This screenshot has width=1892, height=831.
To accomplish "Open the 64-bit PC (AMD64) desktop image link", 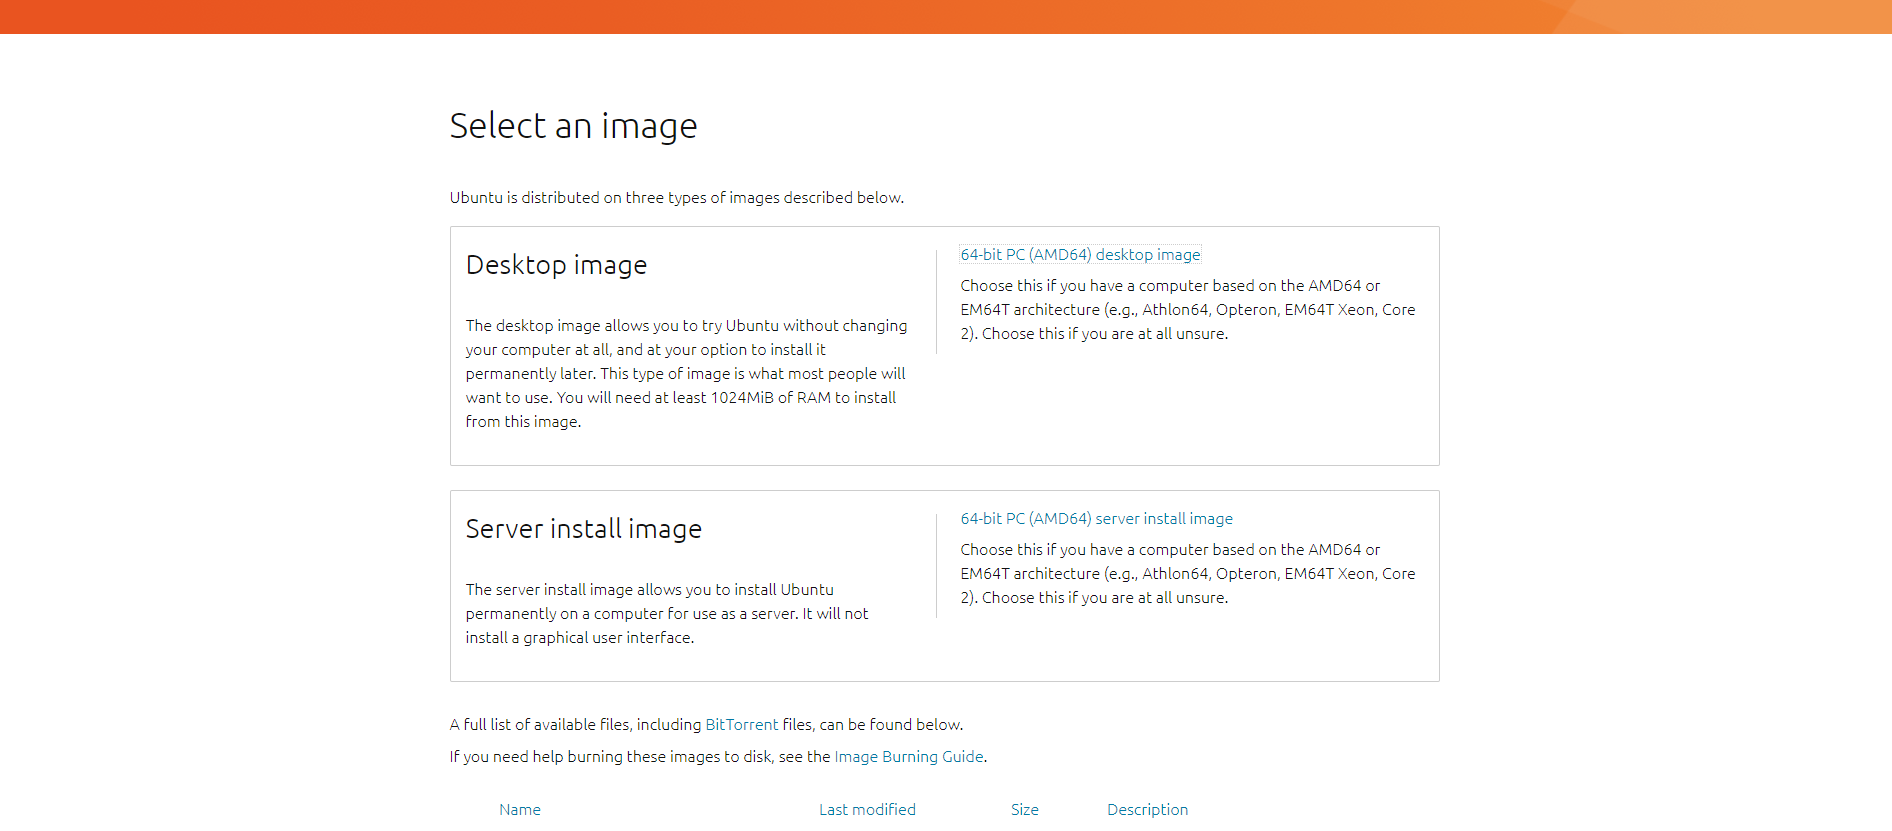I will (x=1080, y=255).
